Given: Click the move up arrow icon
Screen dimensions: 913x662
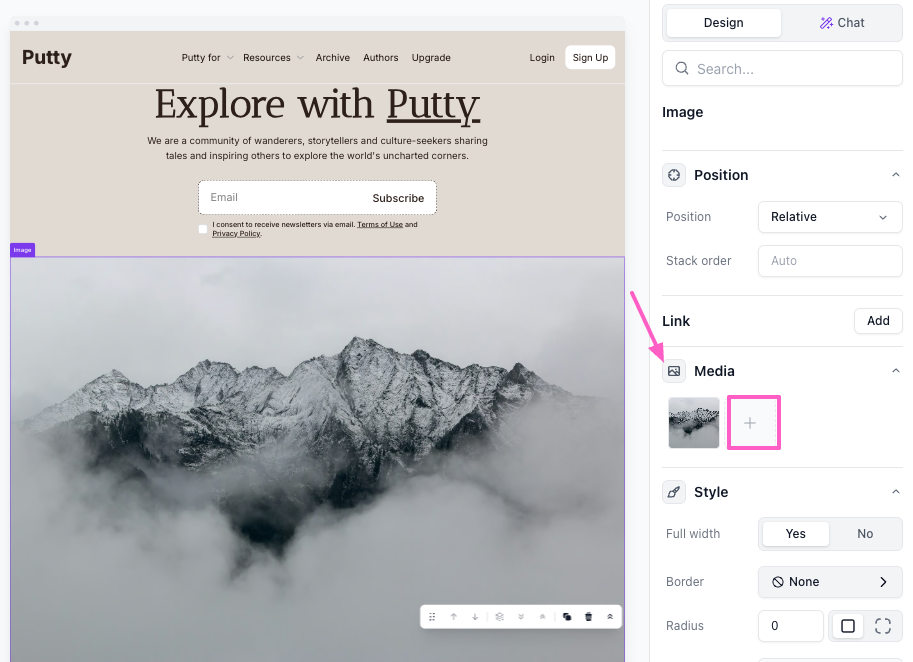Looking at the screenshot, I should coord(453,617).
